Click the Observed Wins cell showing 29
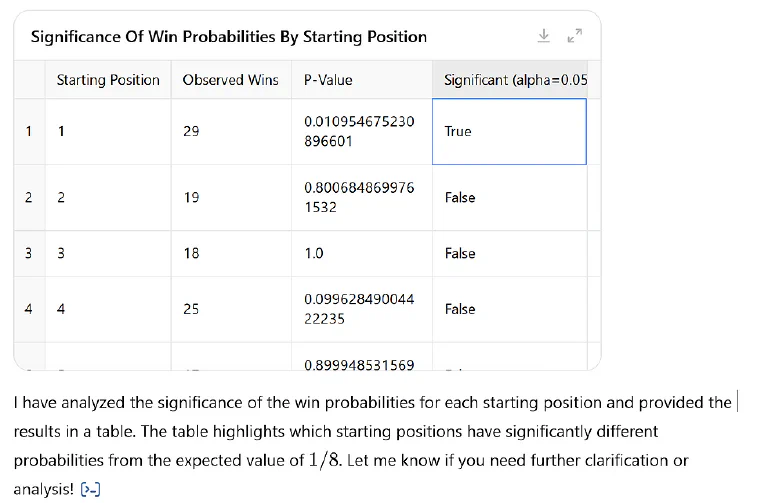The image size is (768, 503). point(231,131)
